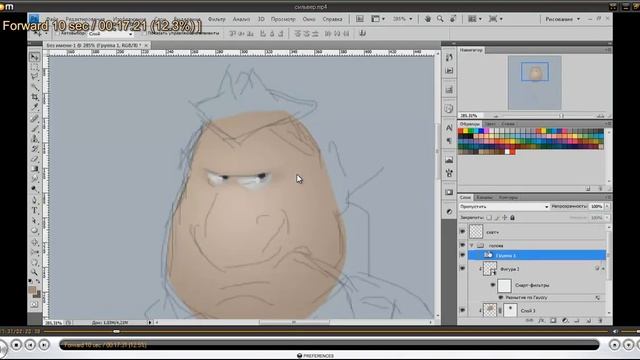Click the PREFERENCES label in the player
The width and height of the screenshot is (640, 360).
click(x=318, y=356)
